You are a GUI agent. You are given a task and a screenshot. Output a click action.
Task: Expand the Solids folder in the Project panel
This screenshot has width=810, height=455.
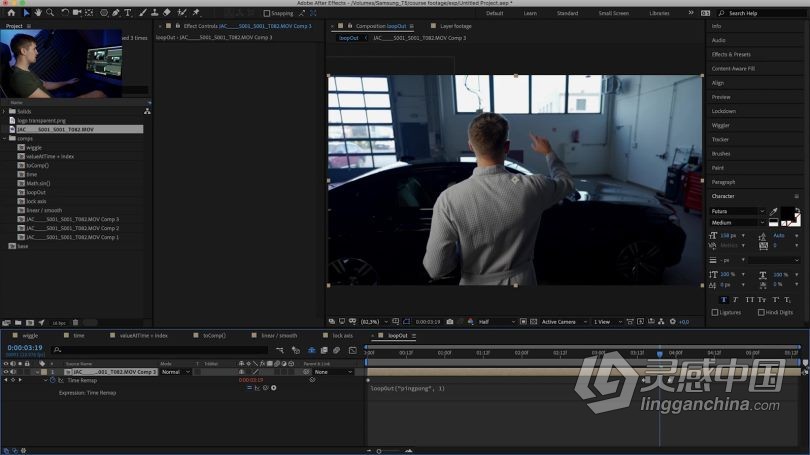point(5,111)
